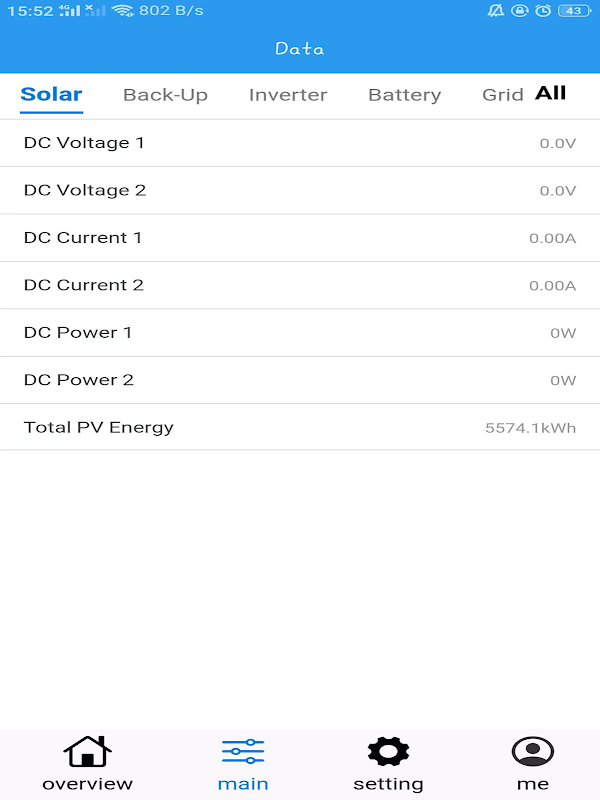Tap the DC Power 1 row
This screenshot has width=600, height=800.
pos(300,333)
